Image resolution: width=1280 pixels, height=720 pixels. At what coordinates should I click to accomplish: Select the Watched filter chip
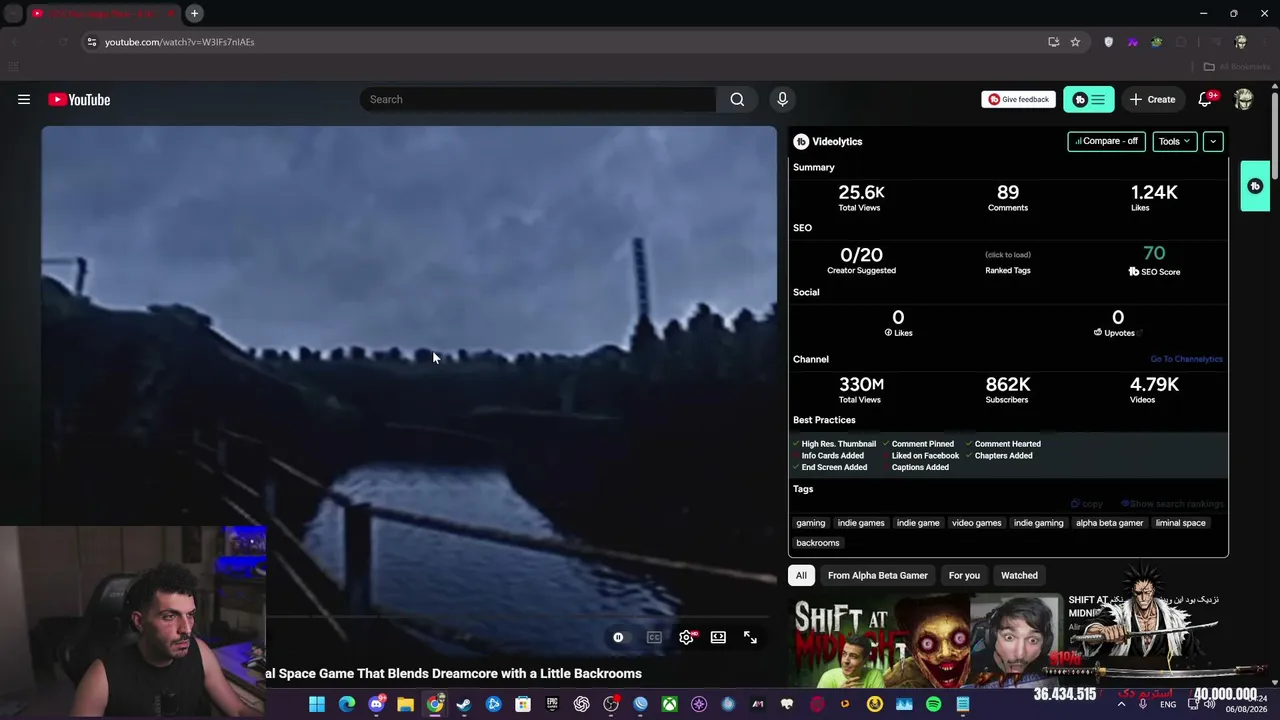[x=1019, y=575]
